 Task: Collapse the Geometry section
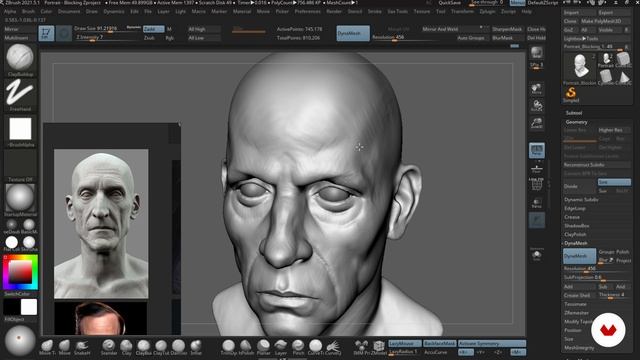coord(576,122)
